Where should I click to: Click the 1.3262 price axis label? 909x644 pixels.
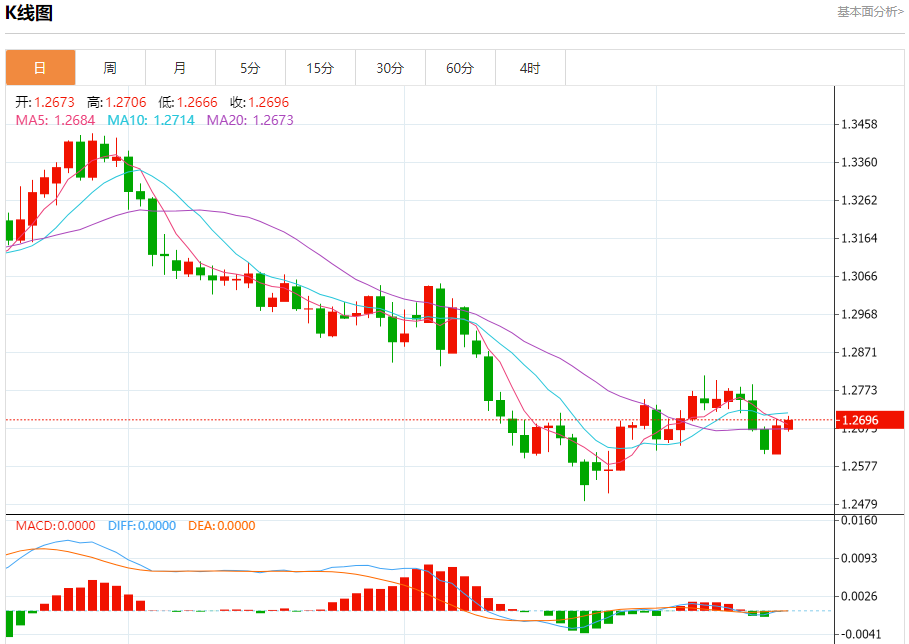[x=859, y=201]
